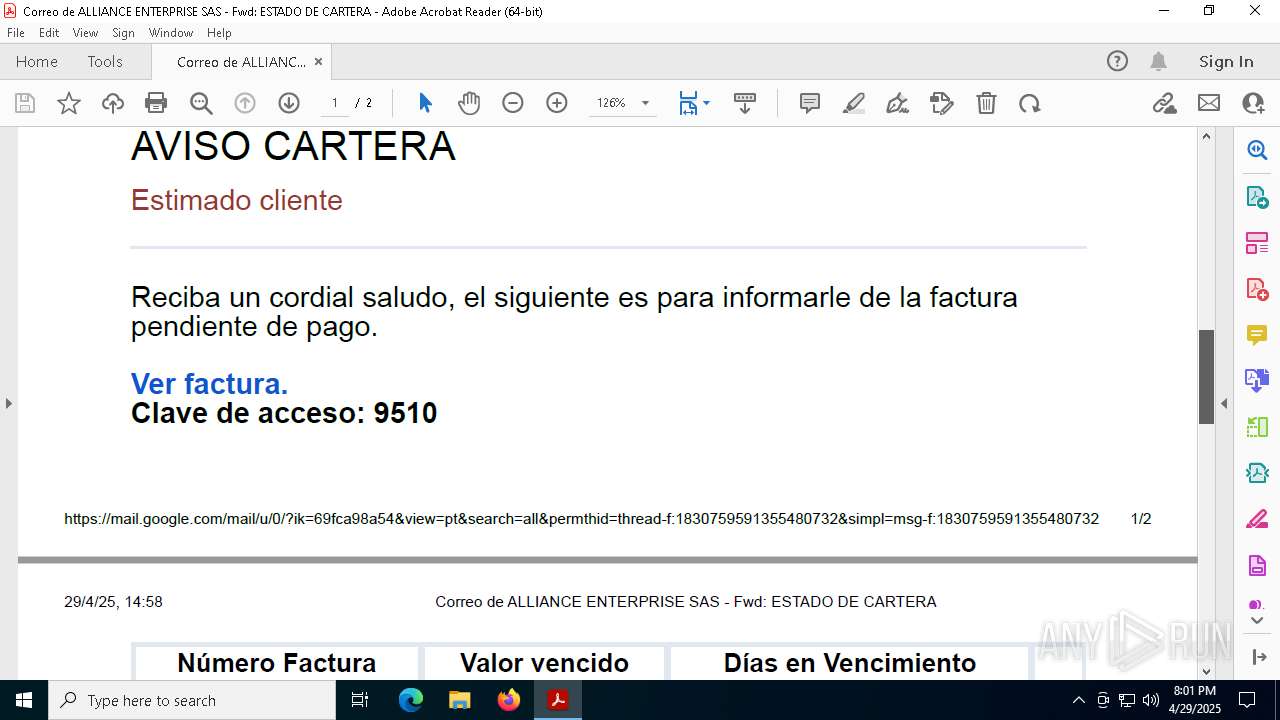Open the Comment sidebar tool

pyautogui.click(x=1257, y=335)
